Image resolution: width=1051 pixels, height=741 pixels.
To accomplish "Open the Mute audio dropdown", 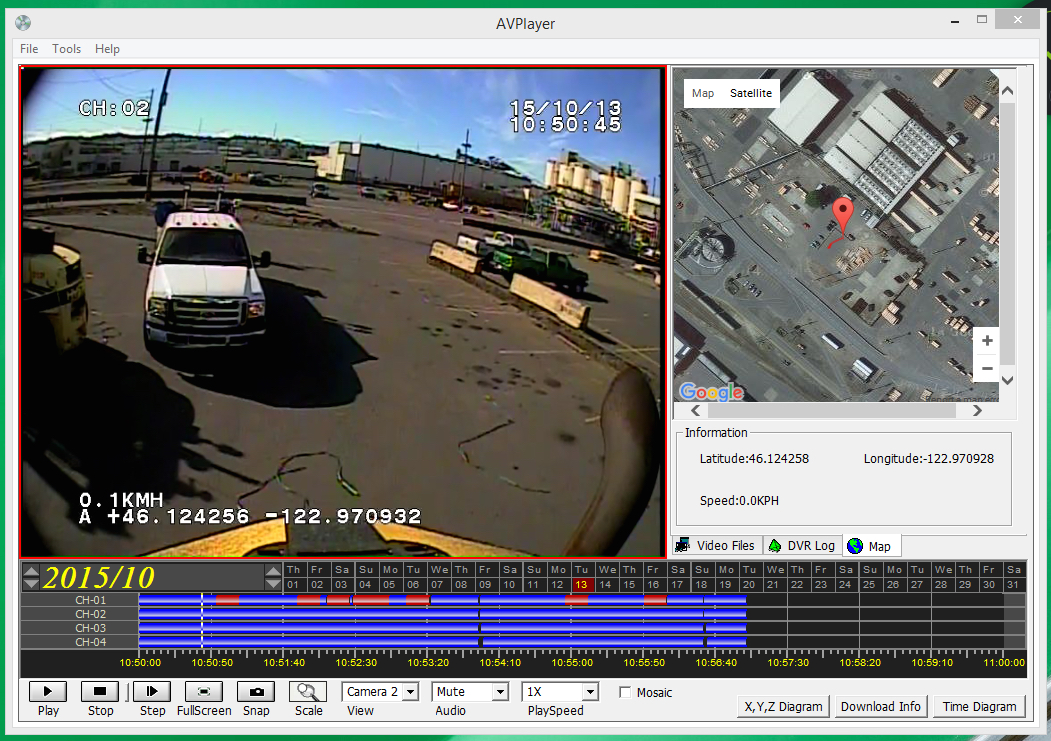I will [500, 692].
